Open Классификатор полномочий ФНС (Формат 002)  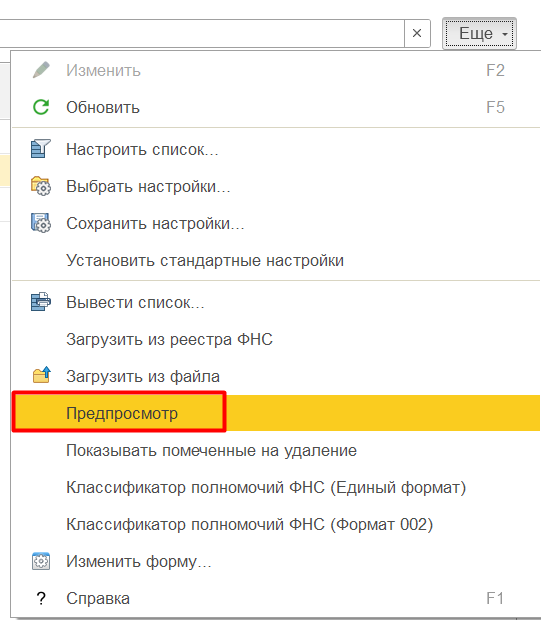click(x=250, y=524)
